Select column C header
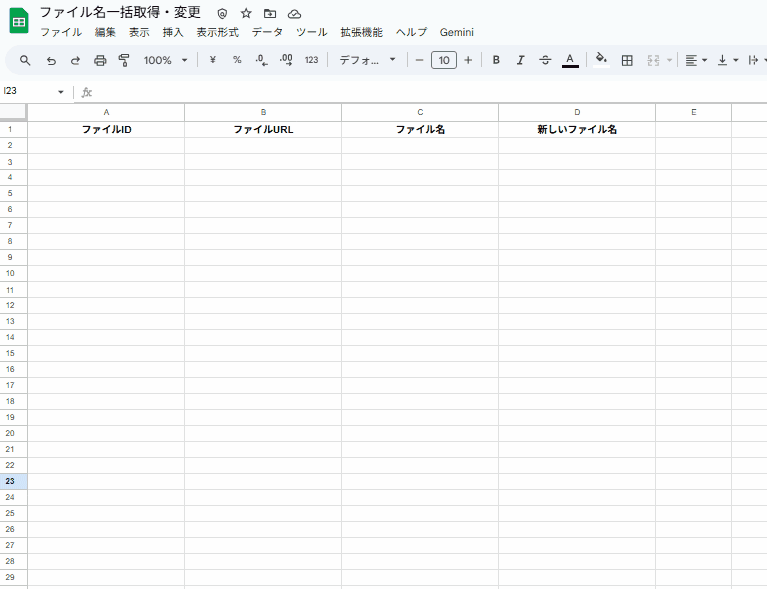The image size is (767, 589). [x=420, y=112]
